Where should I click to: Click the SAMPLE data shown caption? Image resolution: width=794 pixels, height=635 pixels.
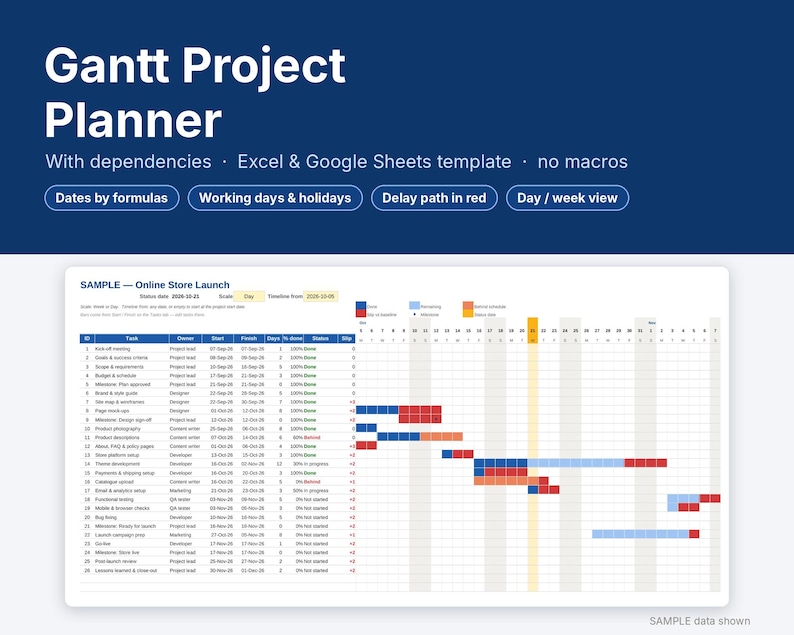(x=700, y=621)
